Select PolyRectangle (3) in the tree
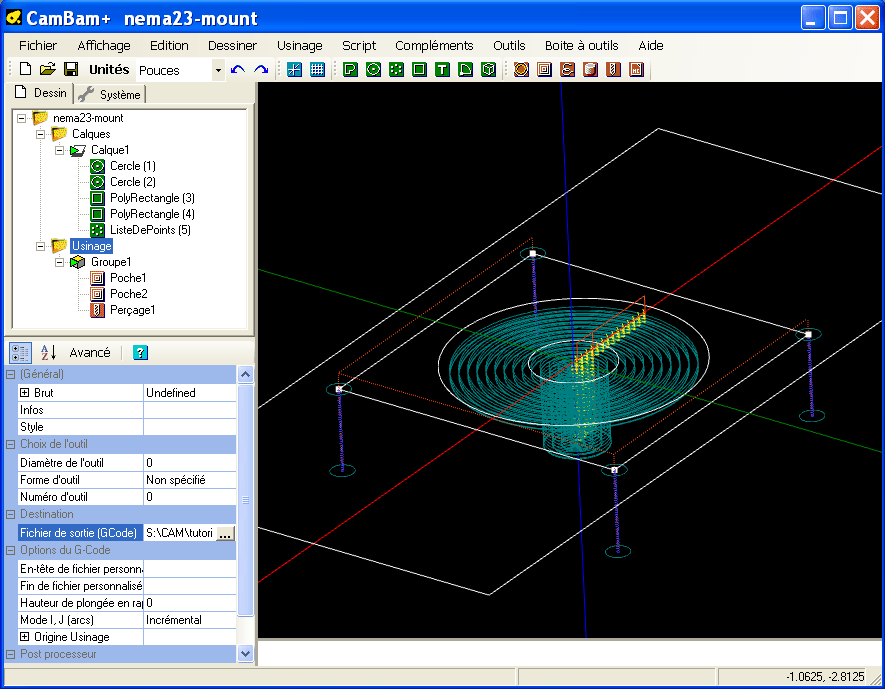Image resolution: width=885 pixels, height=689 pixels. pos(152,198)
